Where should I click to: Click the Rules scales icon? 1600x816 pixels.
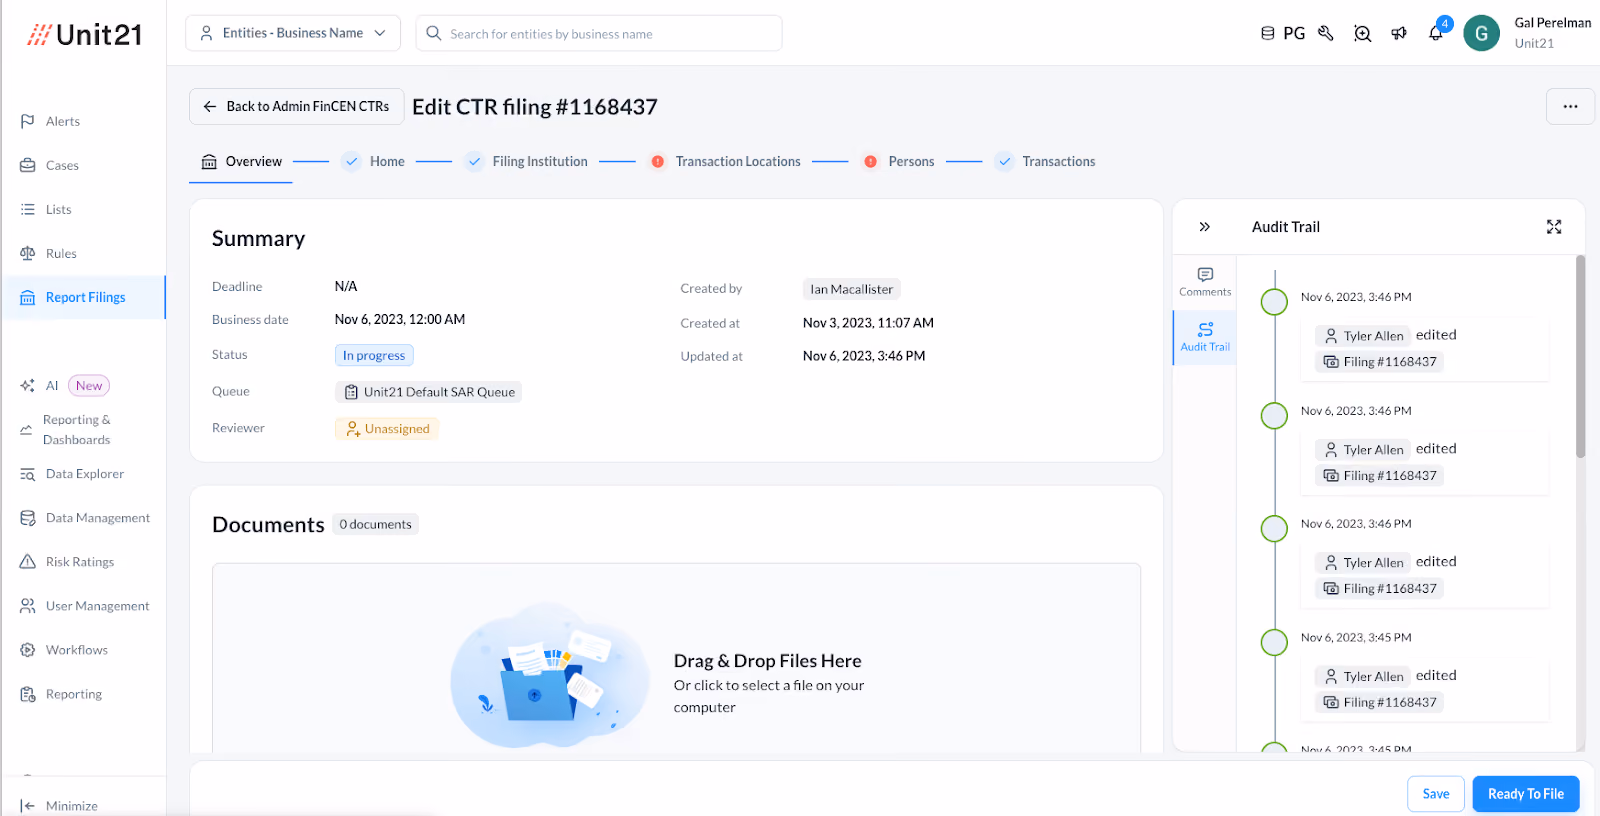tap(28, 253)
